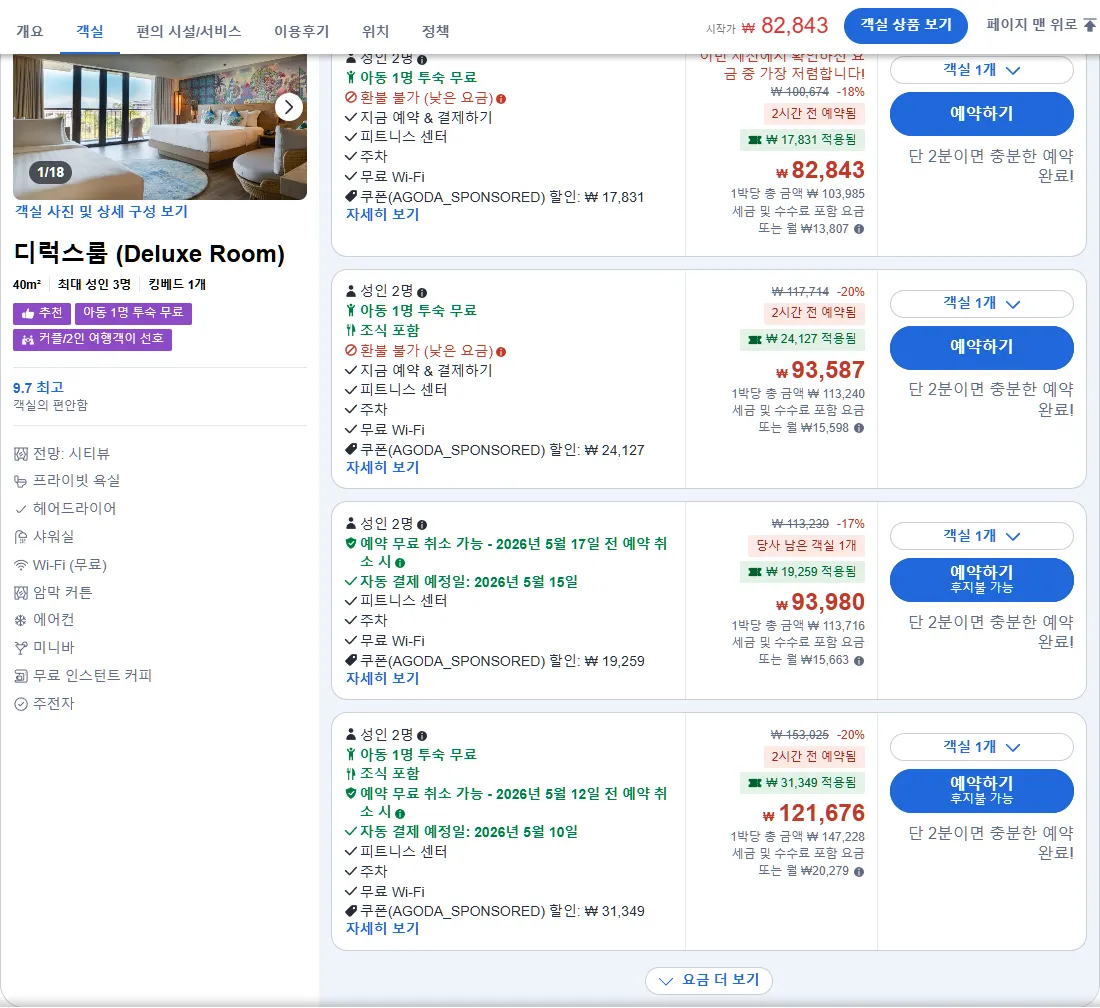Viewport: 1100px width, 1008px height.
Task: Open 자세히 보기 for ₩24,127 coupon
Action: click(382, 467)
